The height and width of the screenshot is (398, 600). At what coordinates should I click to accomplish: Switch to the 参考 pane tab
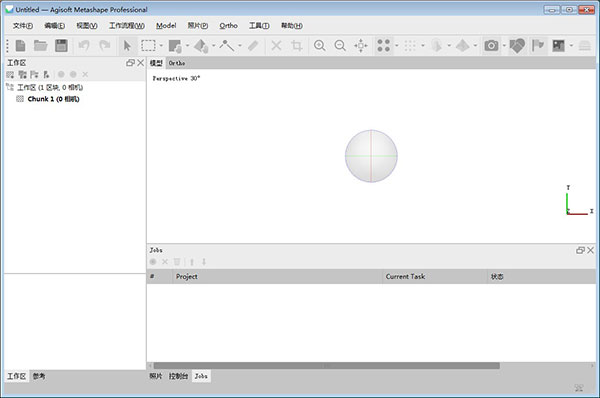pyautogui.click(x=39, y=376)
